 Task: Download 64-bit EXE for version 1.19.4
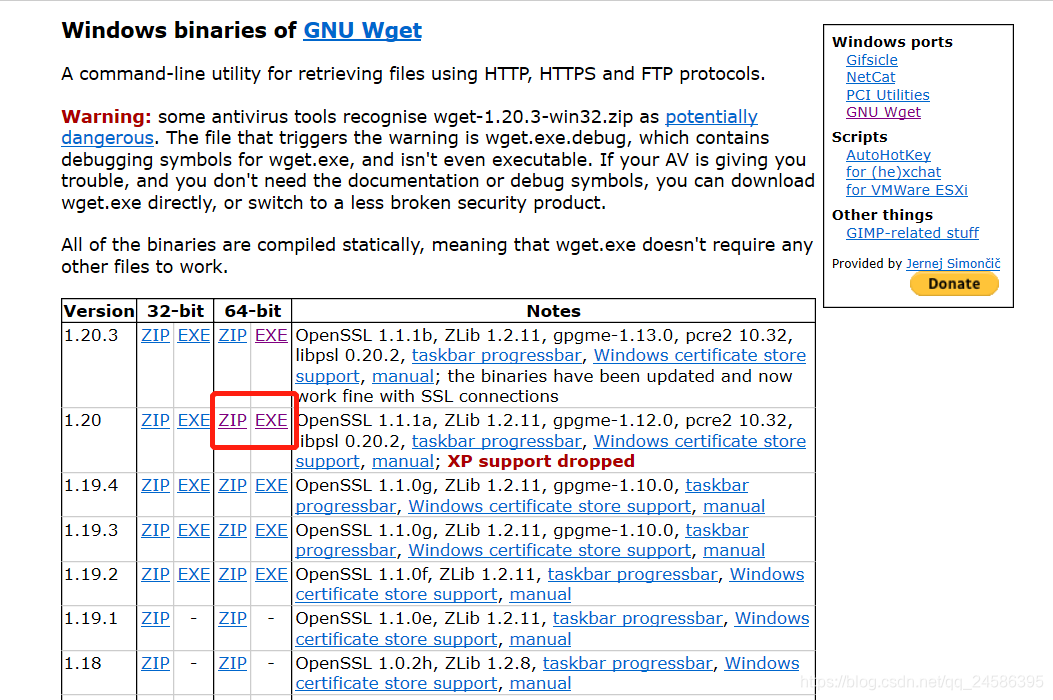tap(271, 486)
